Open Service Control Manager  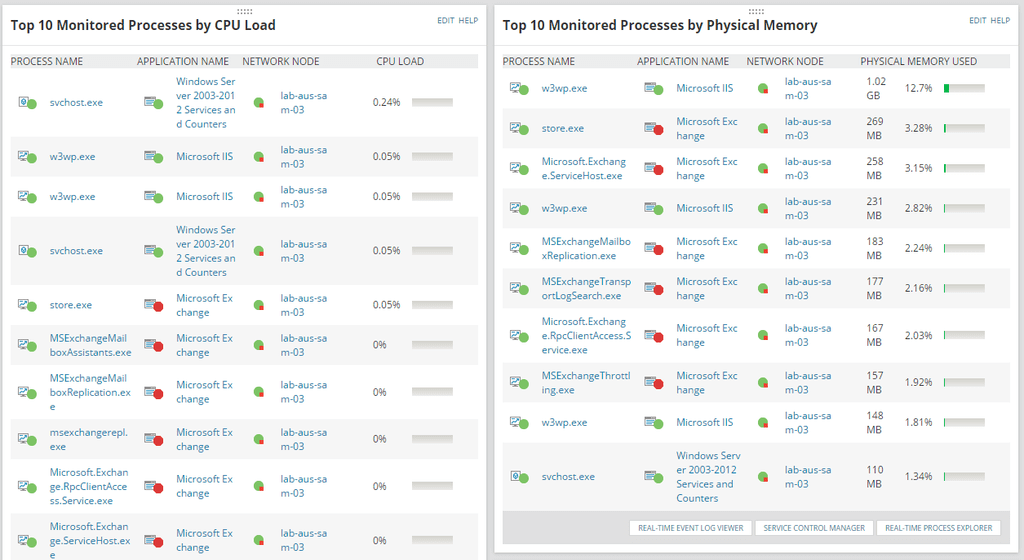tap(814, 528)
